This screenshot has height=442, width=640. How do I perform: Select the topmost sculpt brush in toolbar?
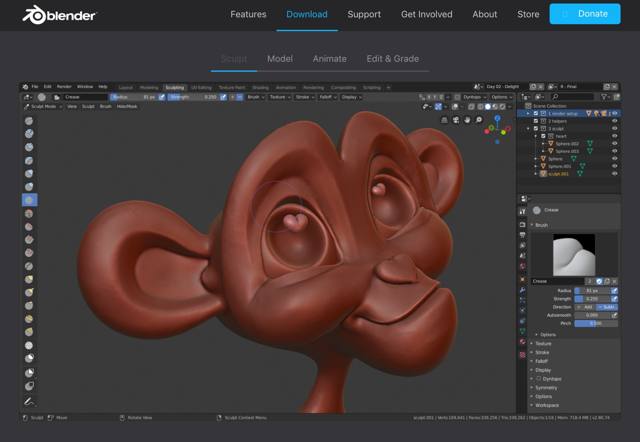coord(30,120)
